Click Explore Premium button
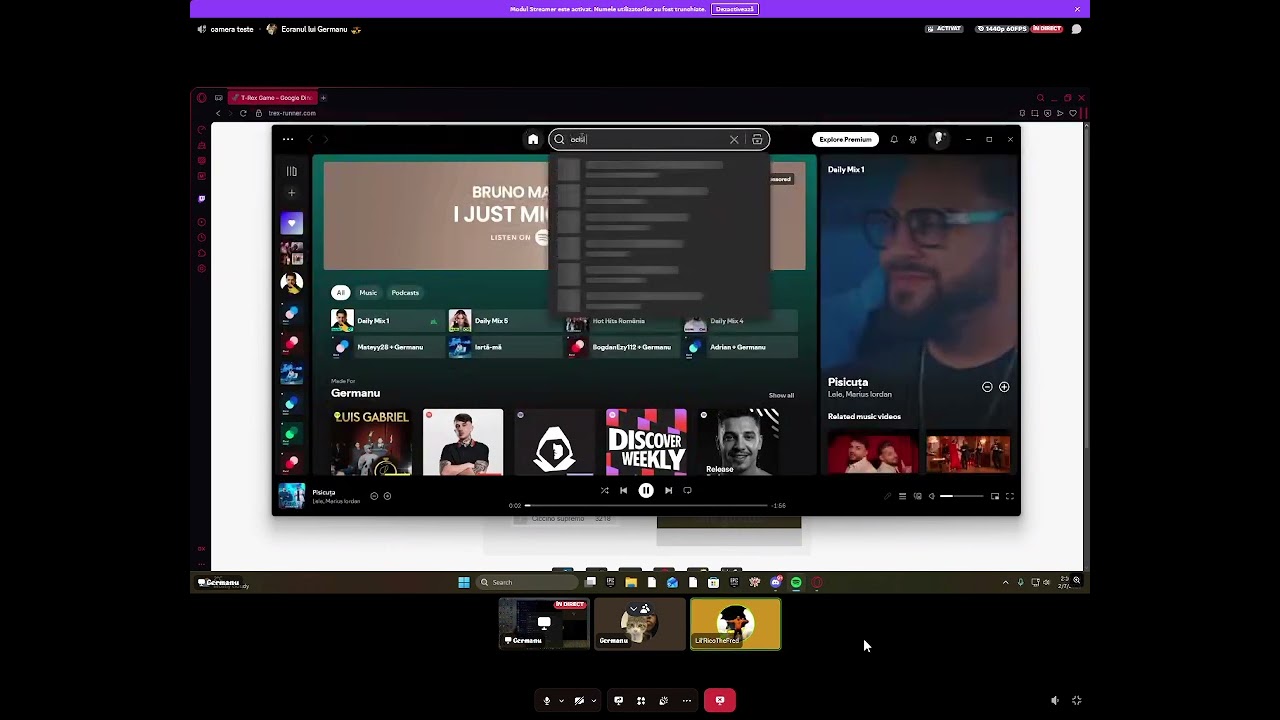 (x=845, y=139)
